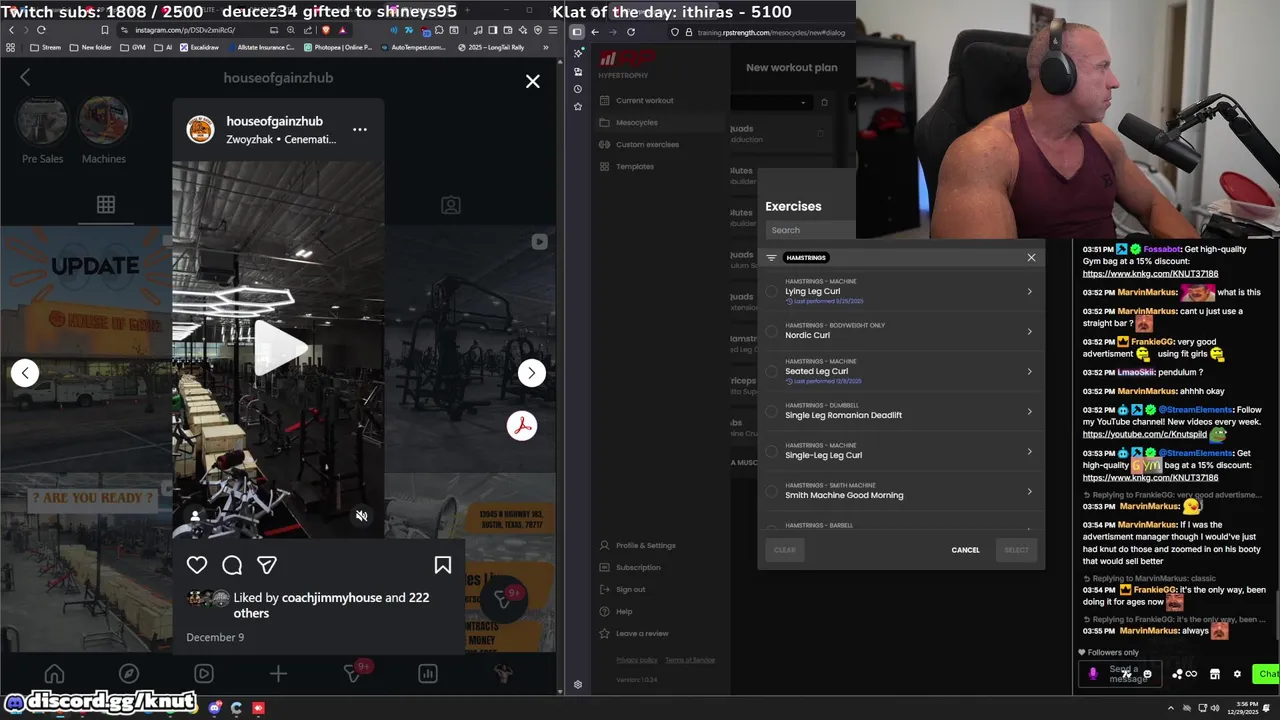Unmute the reel with the speaker icon
The image size is (1280, 720).
coord(362,516)
